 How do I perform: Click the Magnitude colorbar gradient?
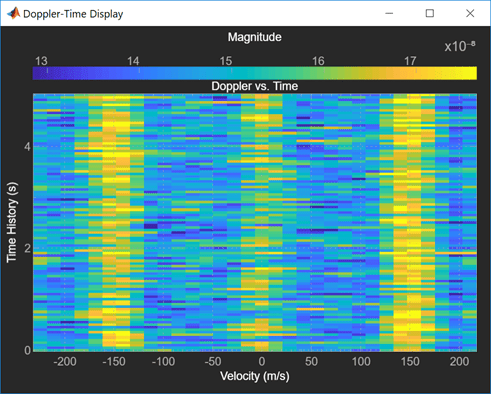coord(255,73)
